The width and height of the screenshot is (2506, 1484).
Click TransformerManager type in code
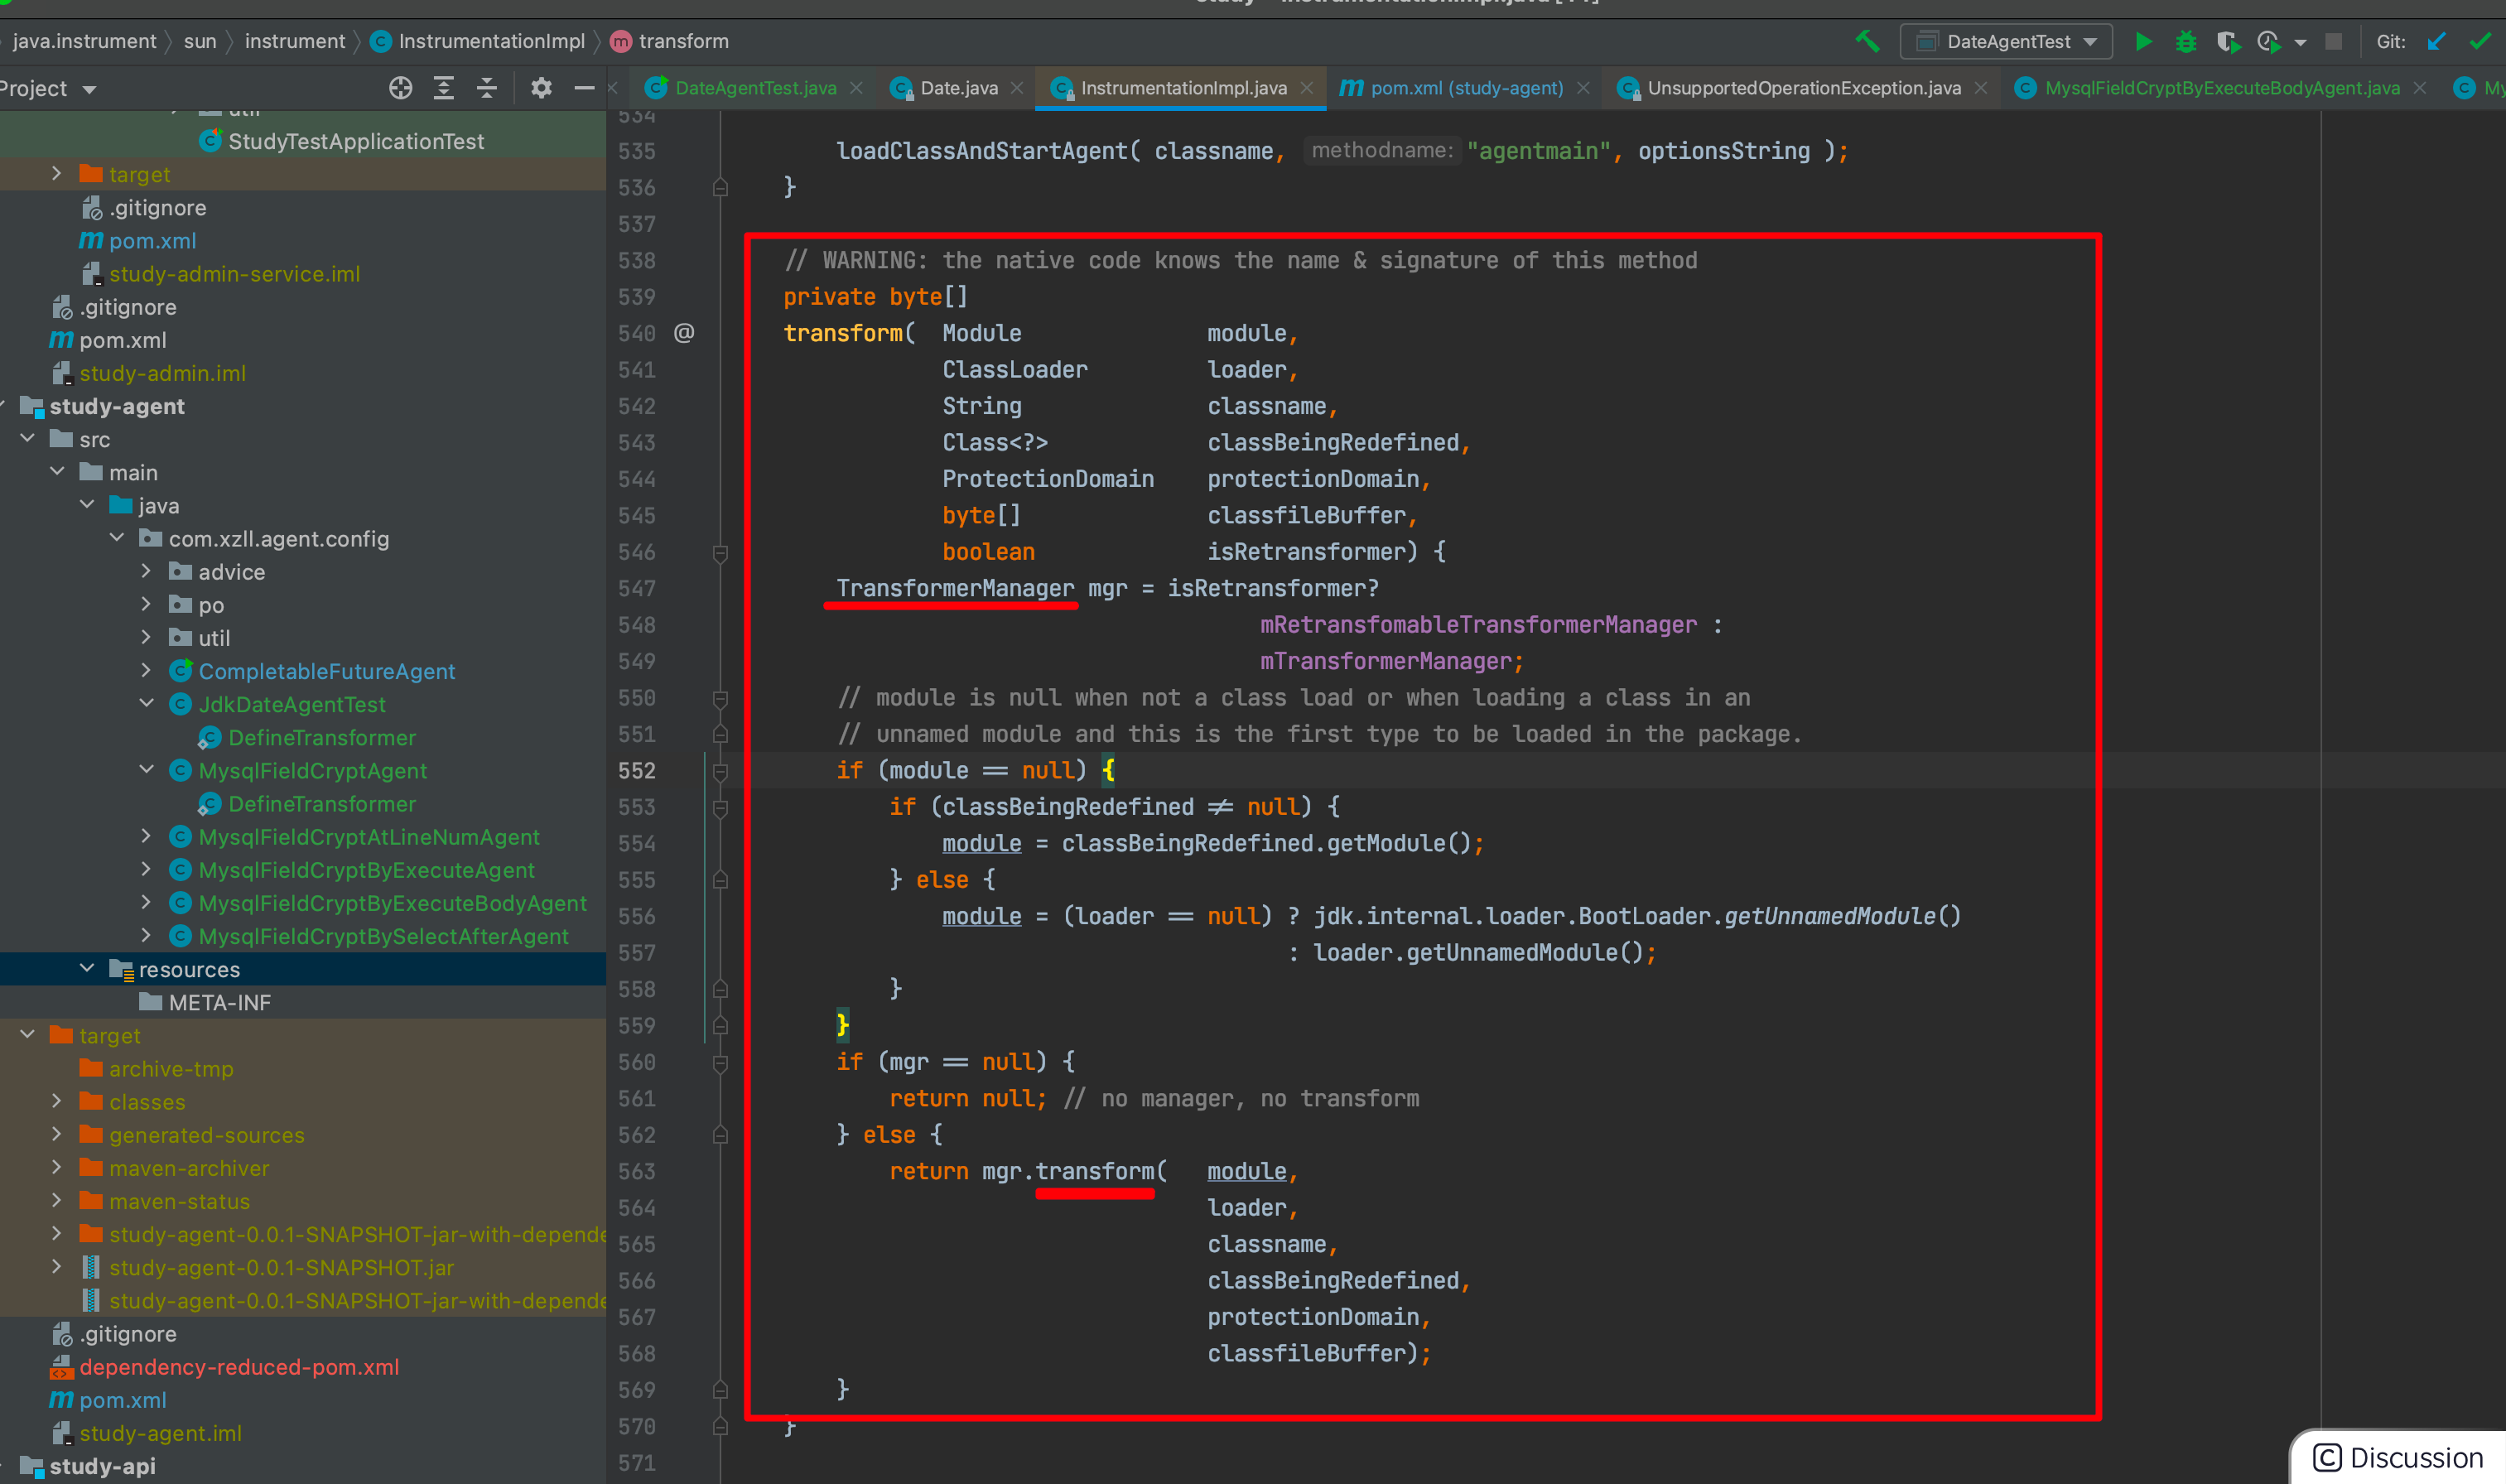955,588
